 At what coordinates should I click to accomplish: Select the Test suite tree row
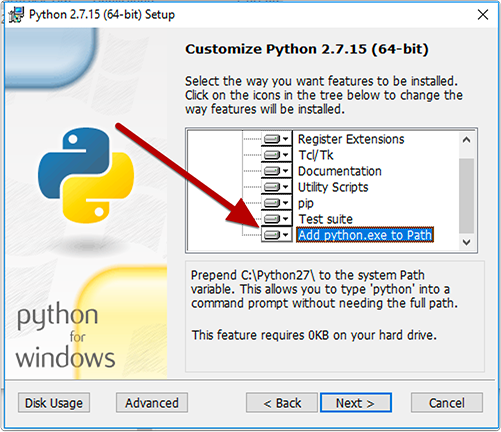click(325, 219)
